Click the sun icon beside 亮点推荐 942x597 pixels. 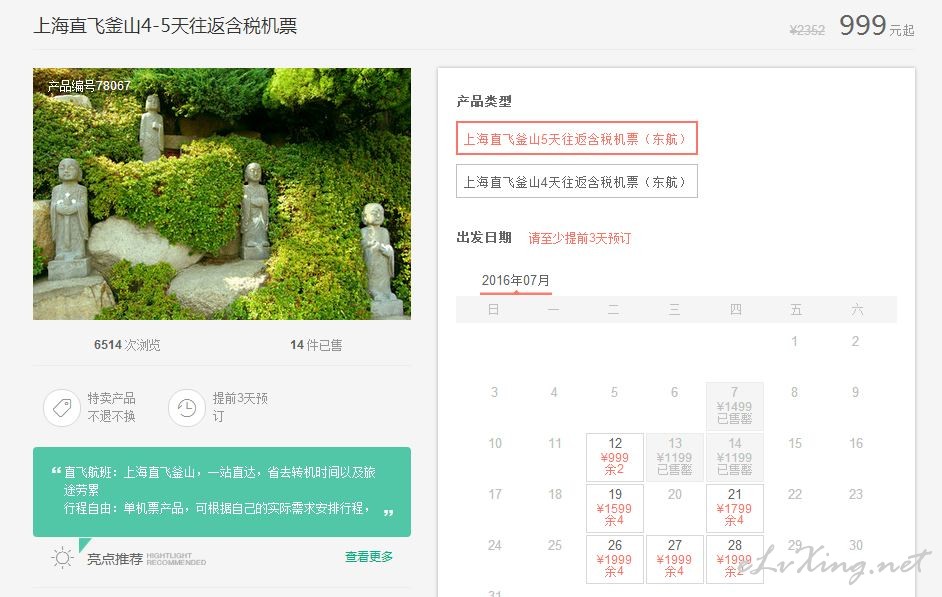click(x=62, y=558)
